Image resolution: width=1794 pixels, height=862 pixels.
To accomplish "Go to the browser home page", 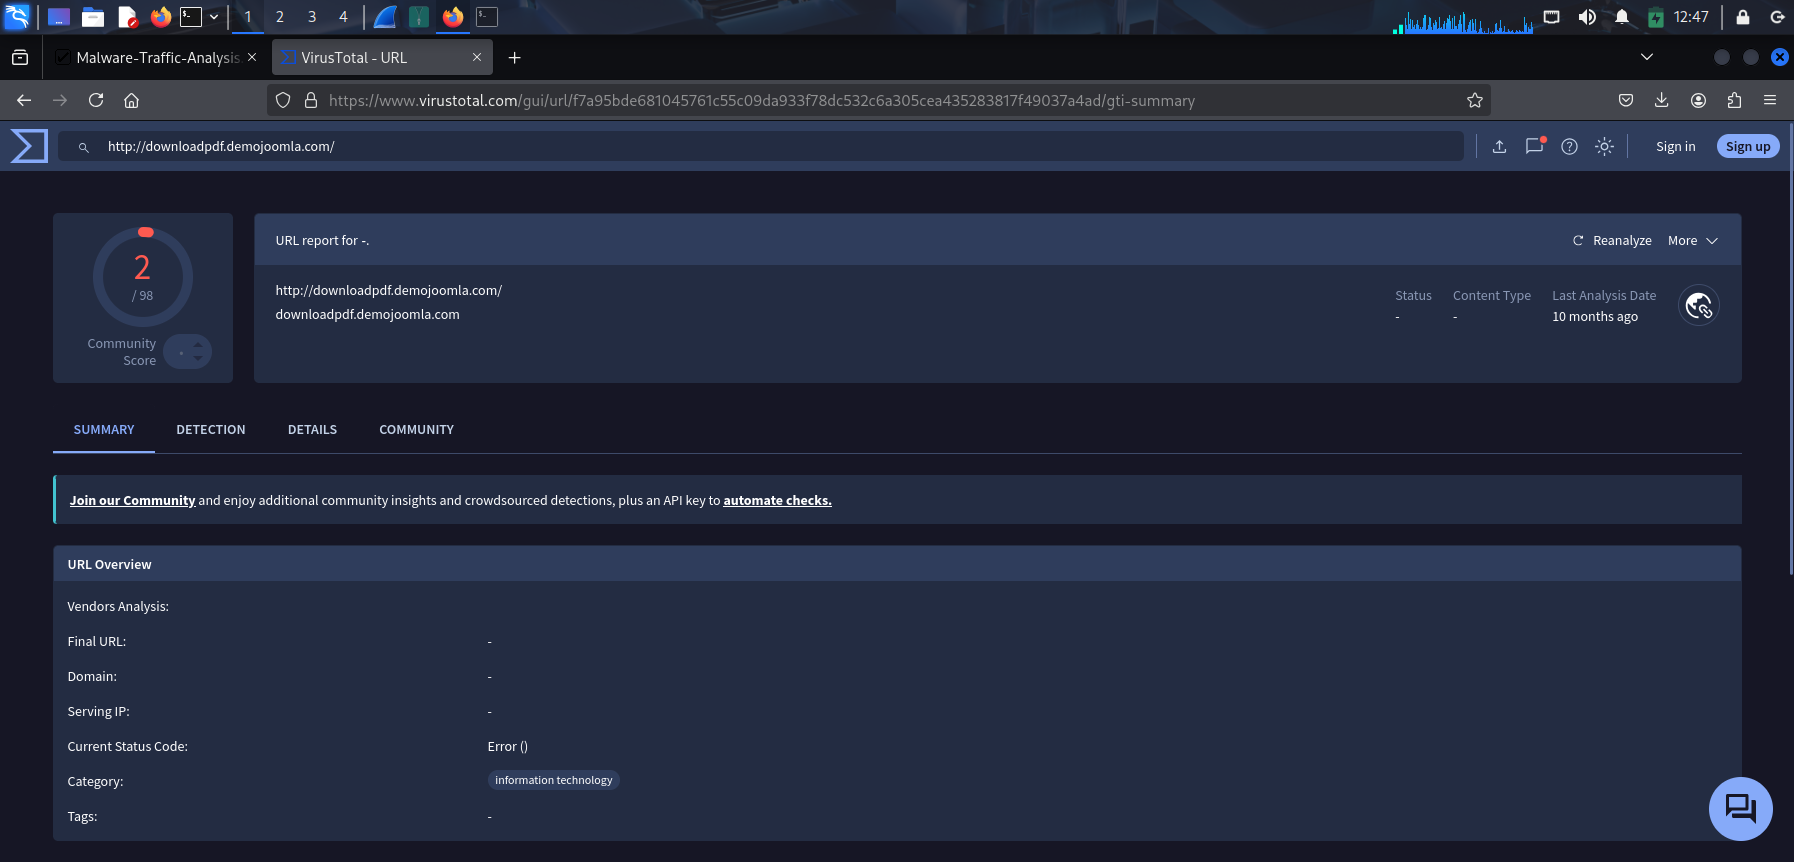I will pos(131,100).
